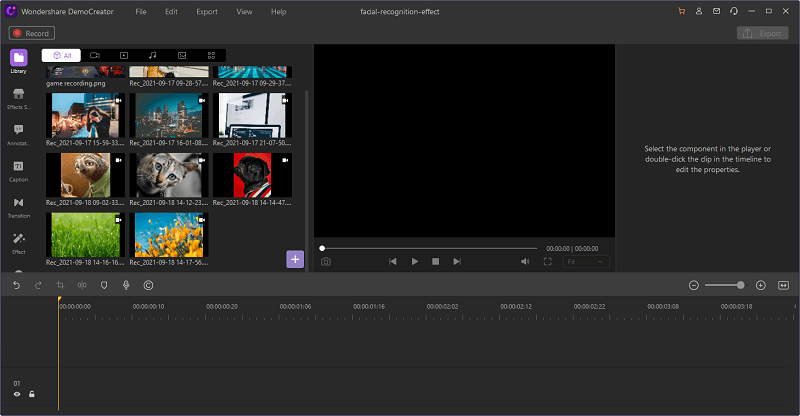The width and height of the screenshot is (800, 416).
Task: Stop the preview playback
Action: tap(436, 261)
